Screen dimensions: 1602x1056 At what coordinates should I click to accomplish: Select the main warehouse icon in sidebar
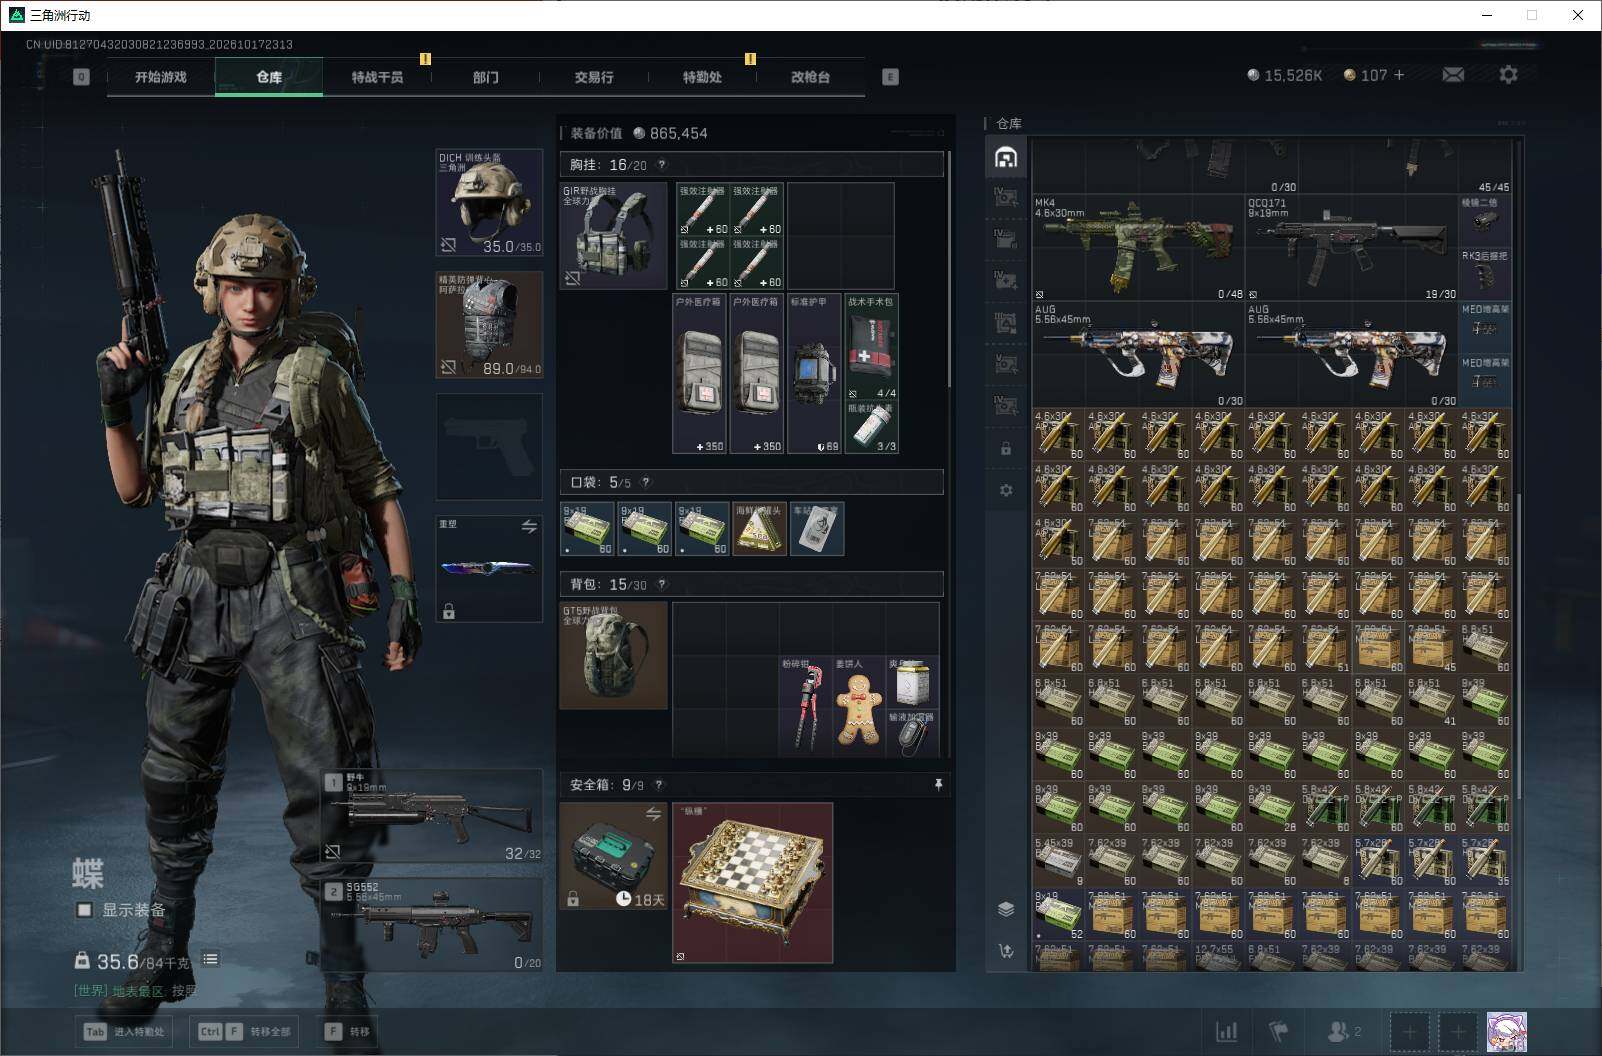[x=1006, y=157]
